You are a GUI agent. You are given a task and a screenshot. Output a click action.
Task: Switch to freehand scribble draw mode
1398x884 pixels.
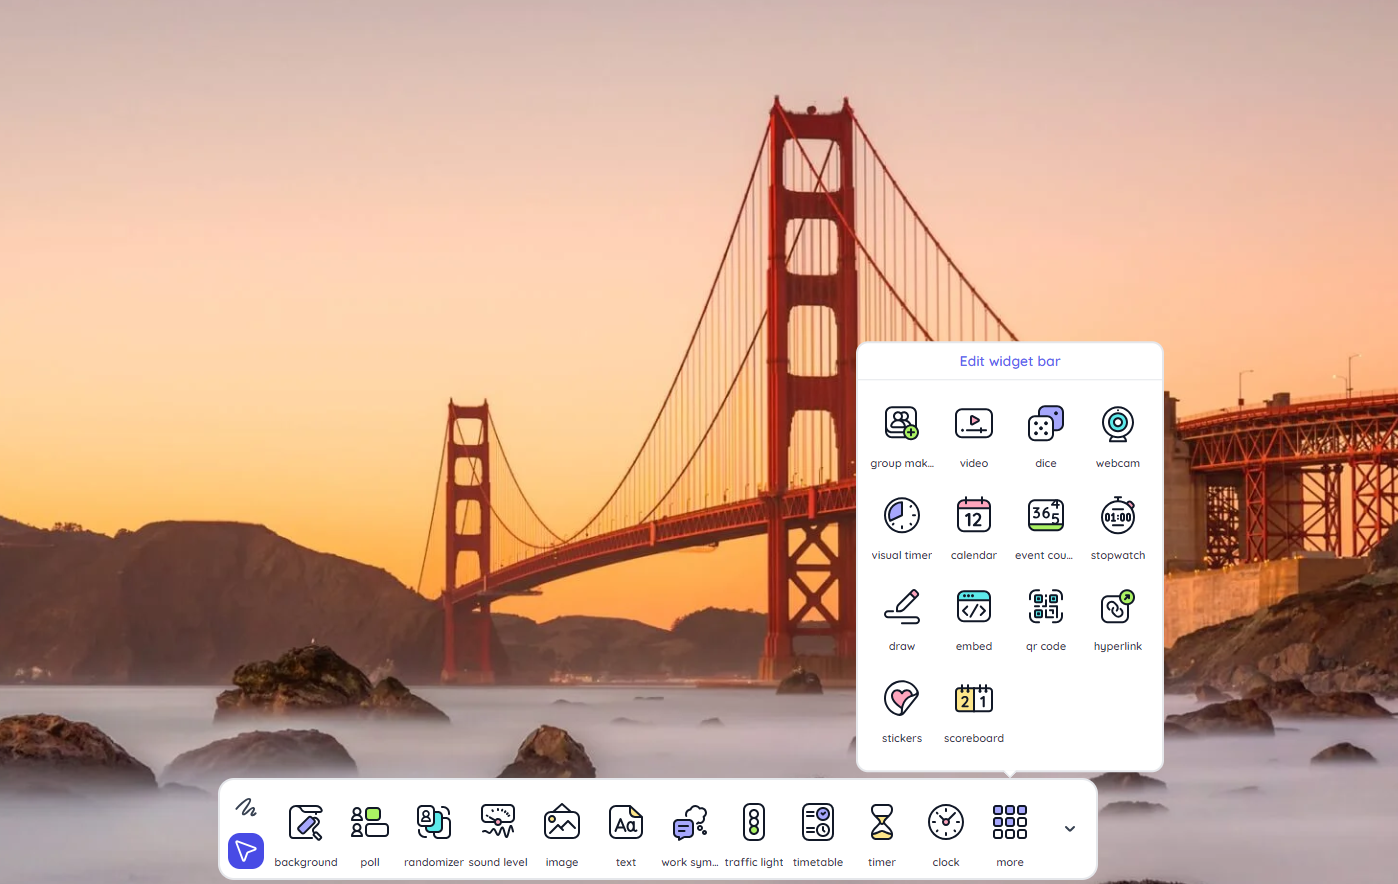246,807
